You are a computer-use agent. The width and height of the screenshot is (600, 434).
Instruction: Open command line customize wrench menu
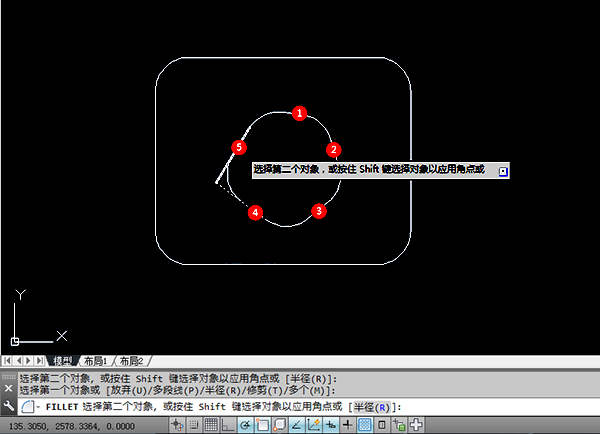pyautogui.click(x=8, y=406)
